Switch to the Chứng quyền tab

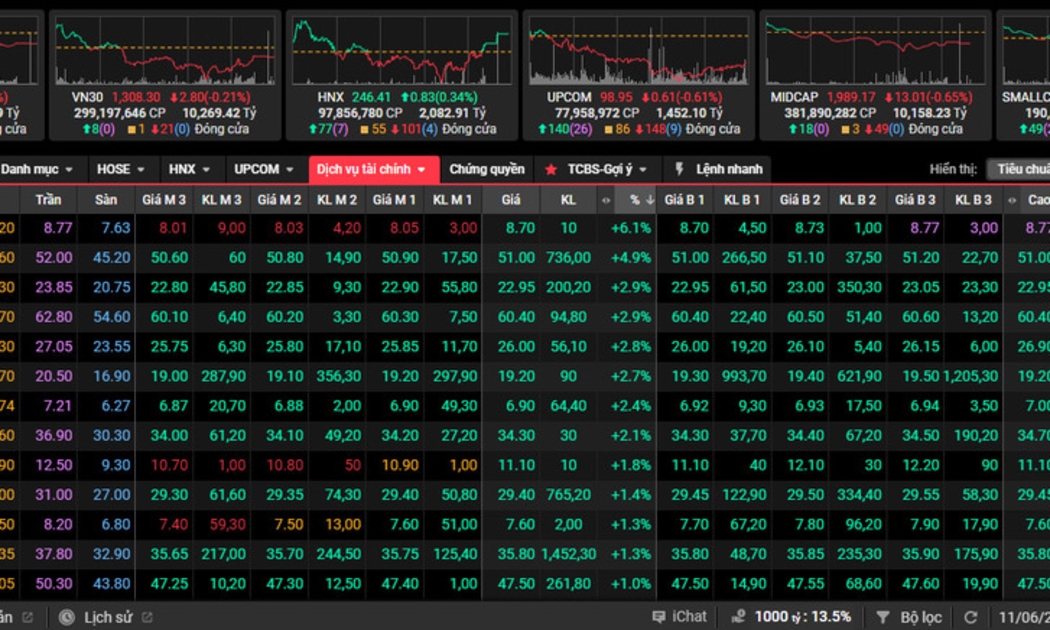click(x=486, y=170)
